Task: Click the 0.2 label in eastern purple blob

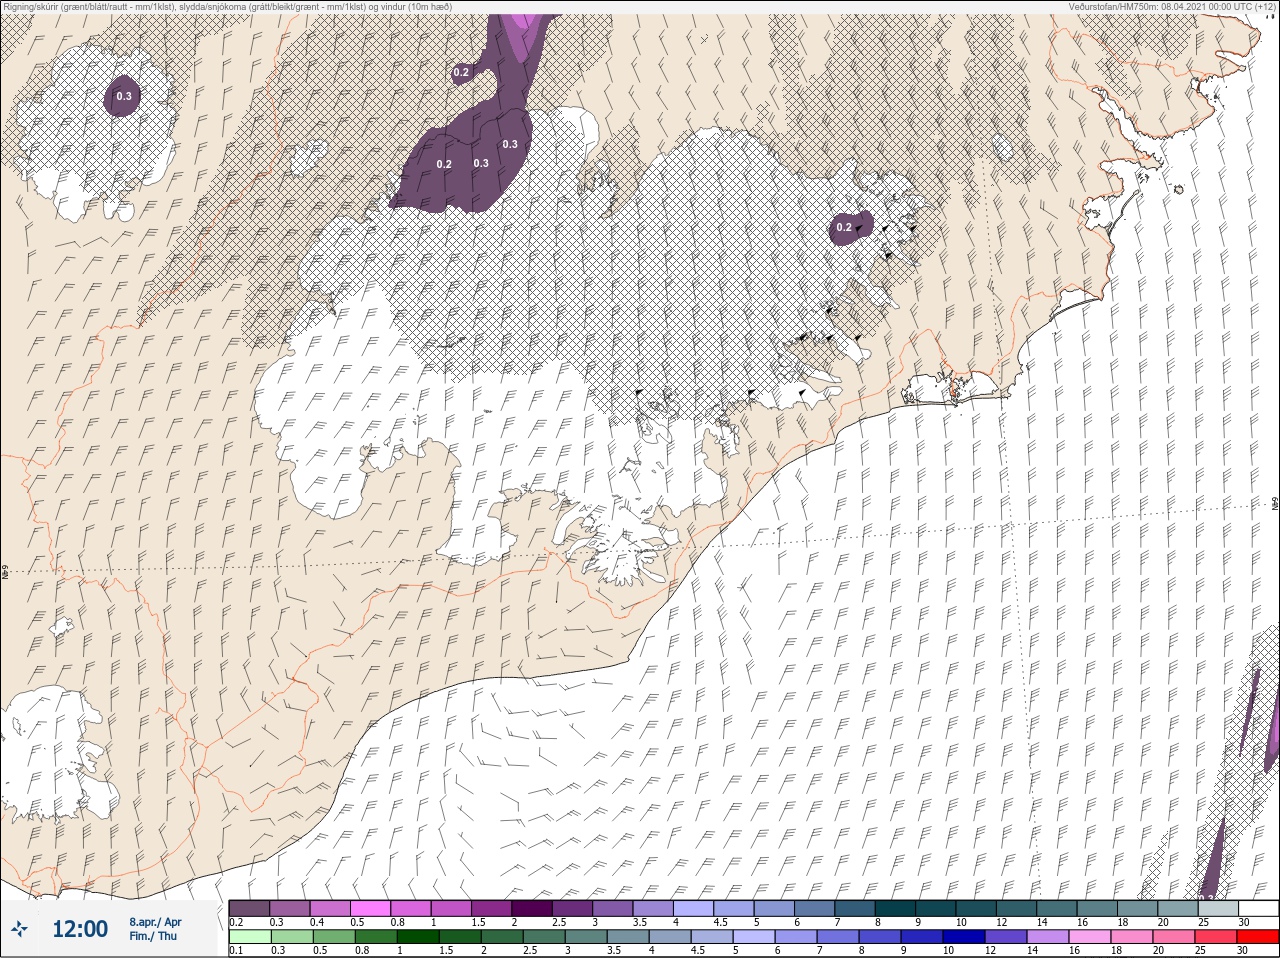Action: (x=844, y=227)
